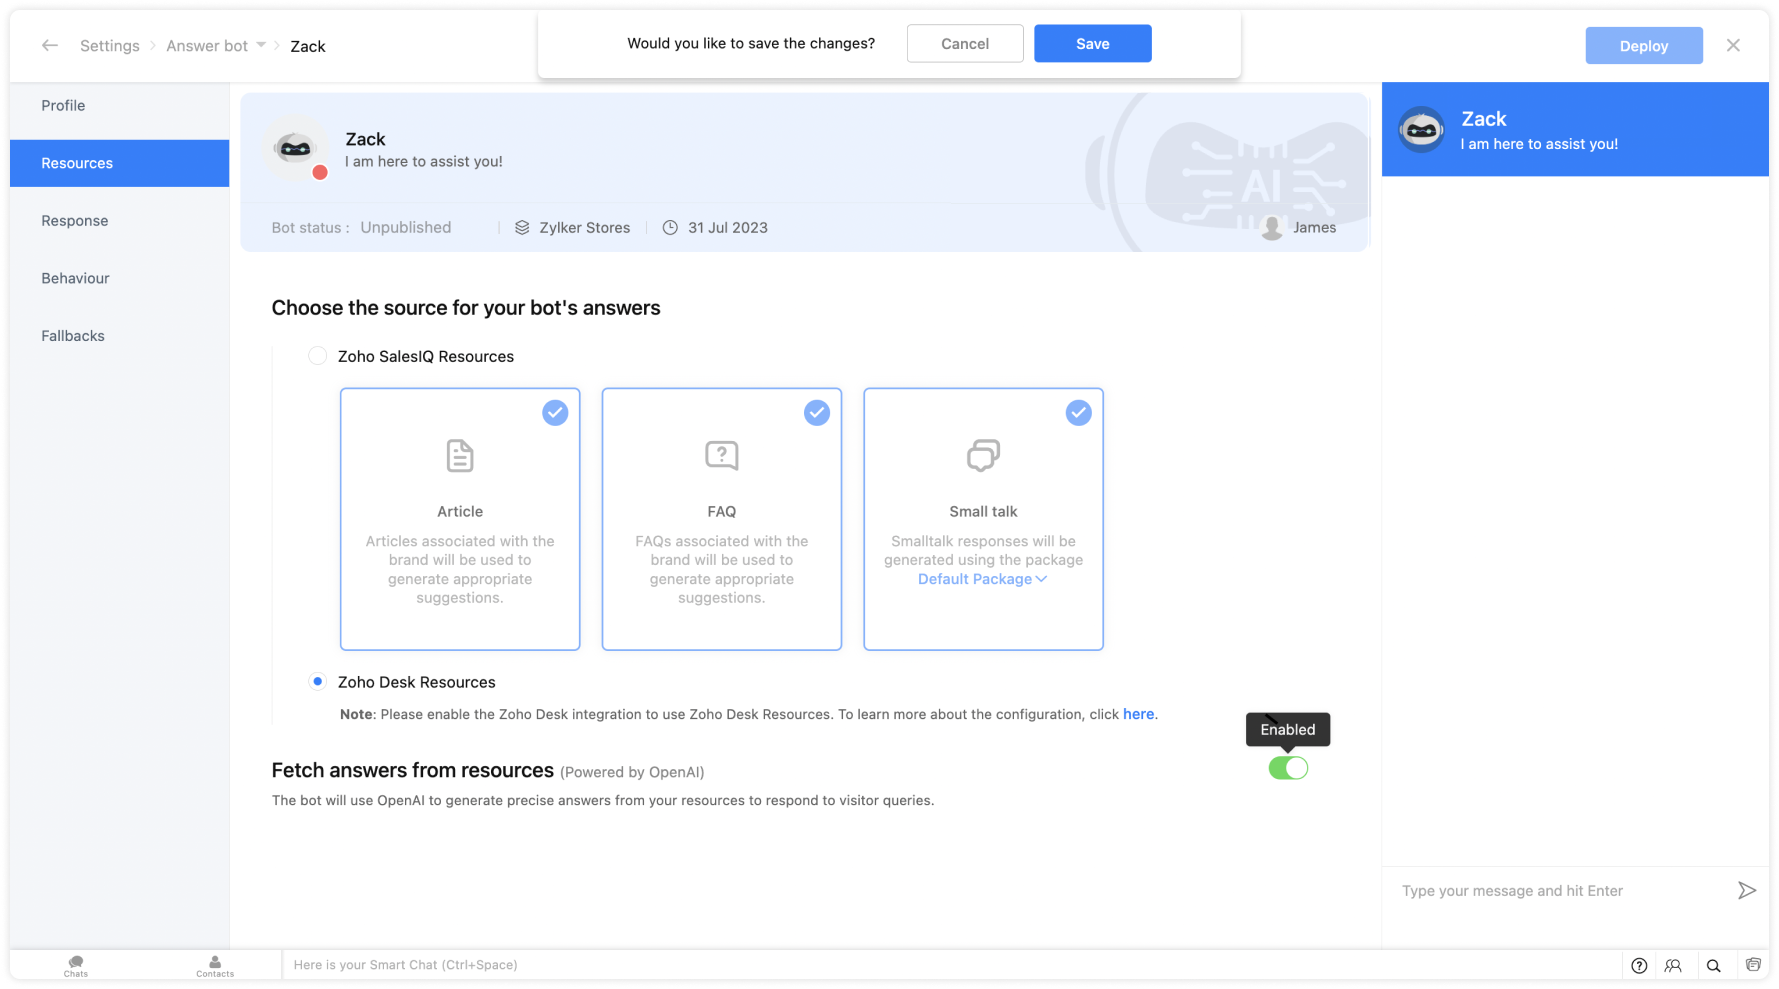Uncheck the Article resource checkmark
The width and height of the screenshot is (1779, 989).
(x=555, y=413)
